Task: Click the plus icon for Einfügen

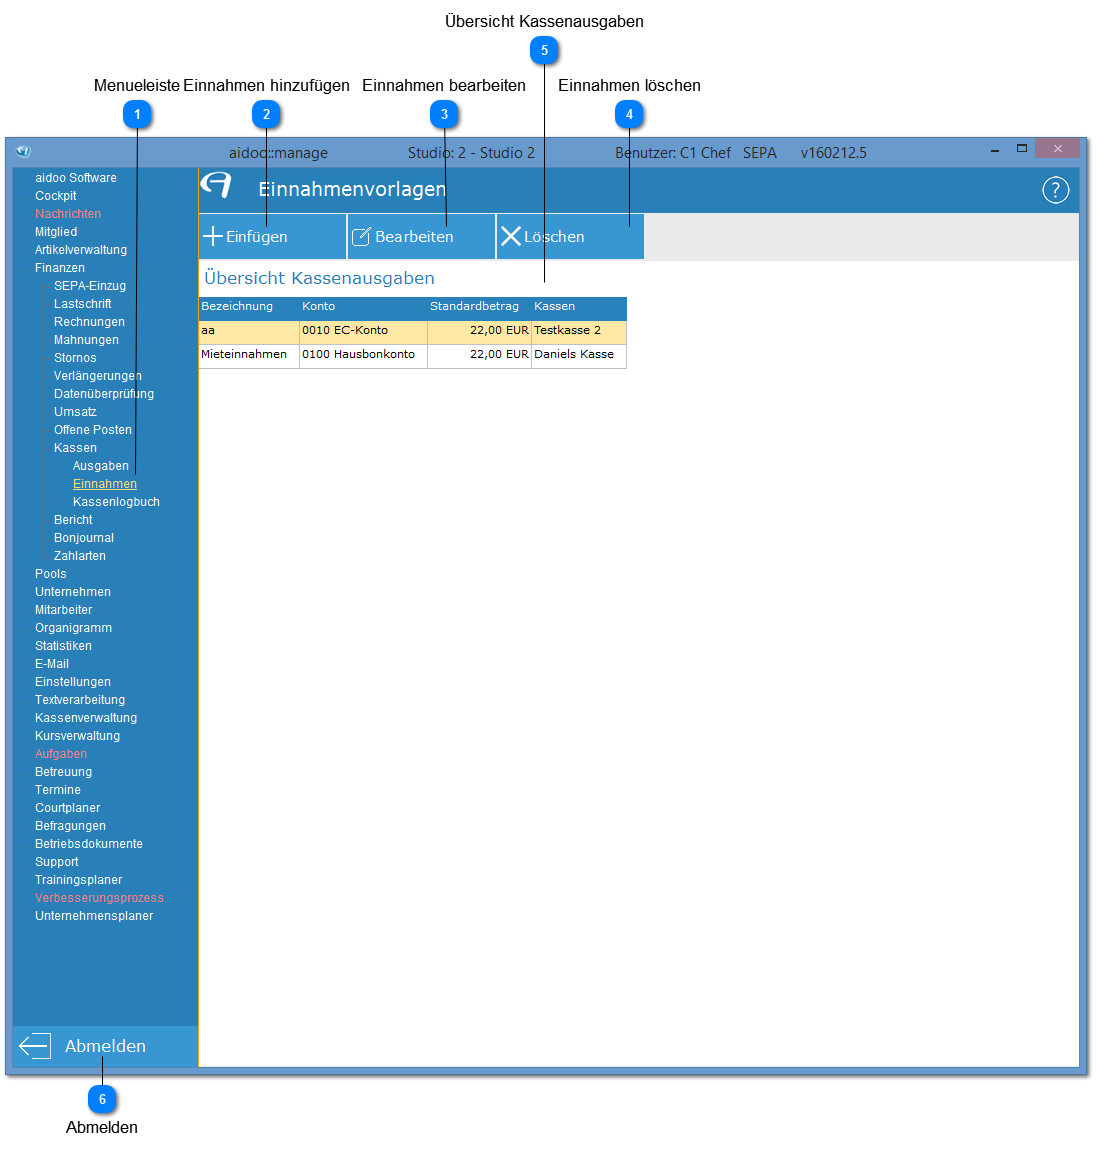Action: click(213, 236)
